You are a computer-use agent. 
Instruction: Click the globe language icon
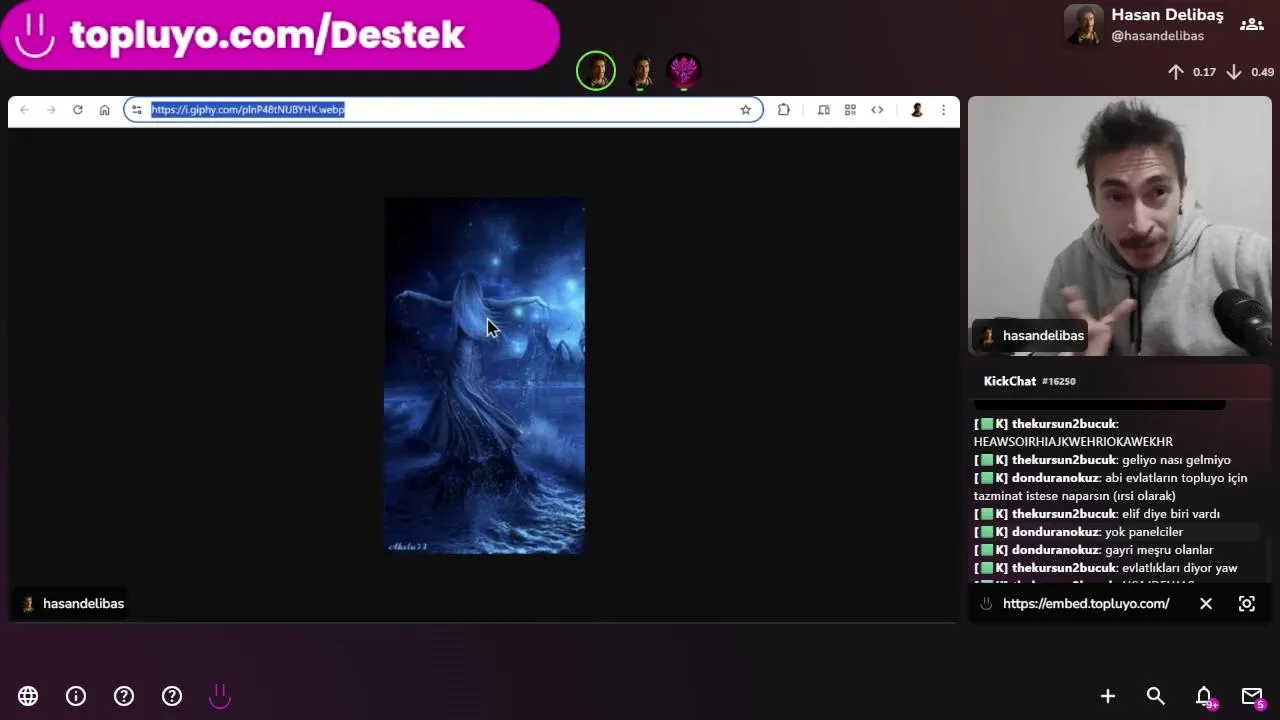pos(28,696)
